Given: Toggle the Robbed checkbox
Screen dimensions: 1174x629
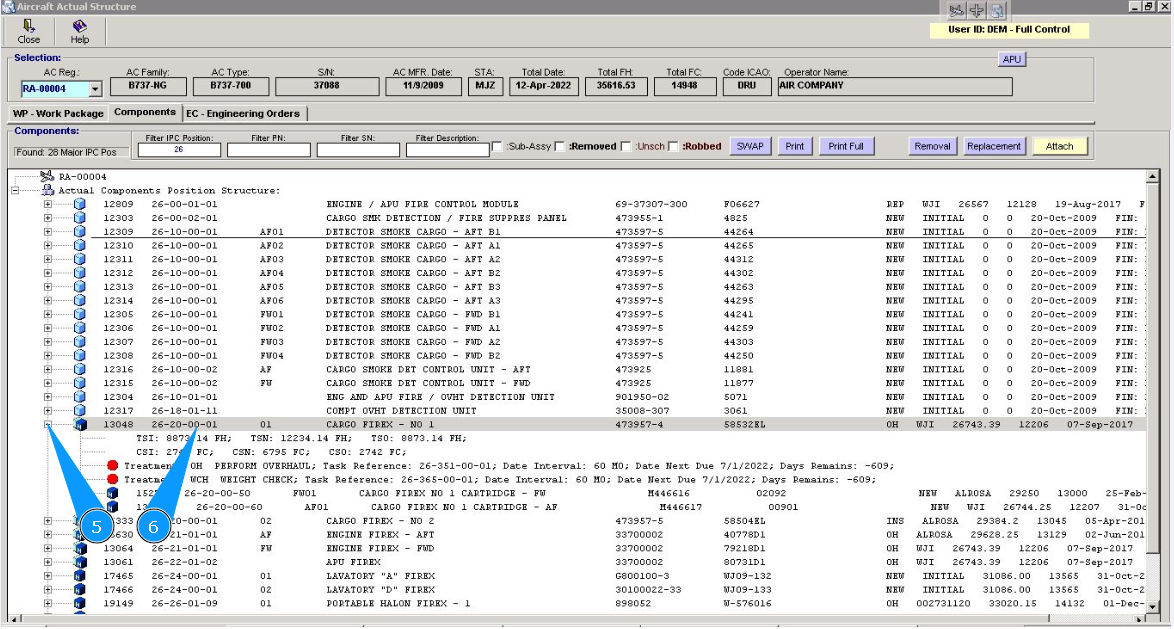Looking at the screenshot, I should tap(674, 147).
